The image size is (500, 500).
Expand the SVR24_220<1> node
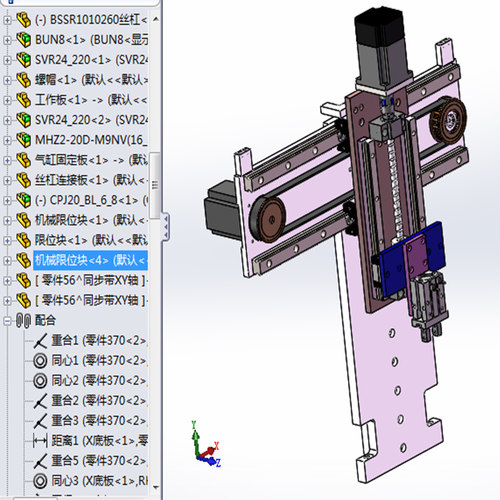(7, 60)
